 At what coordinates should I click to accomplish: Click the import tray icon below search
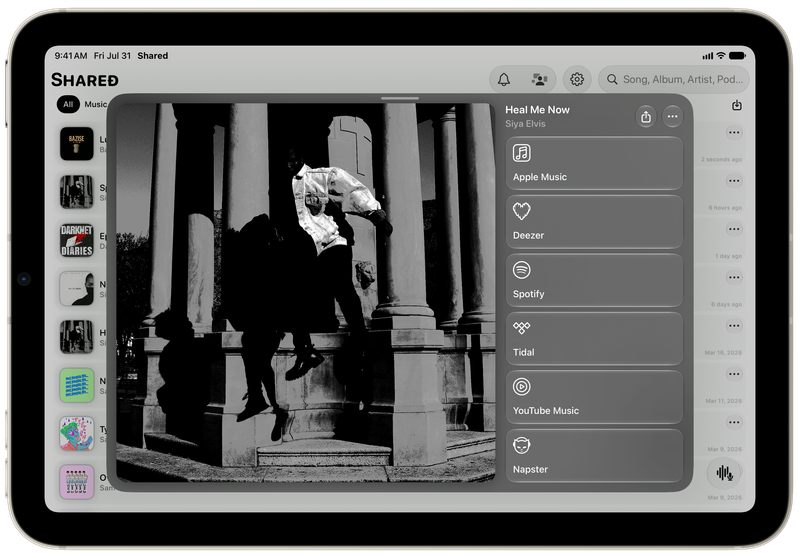click(737, 105)
